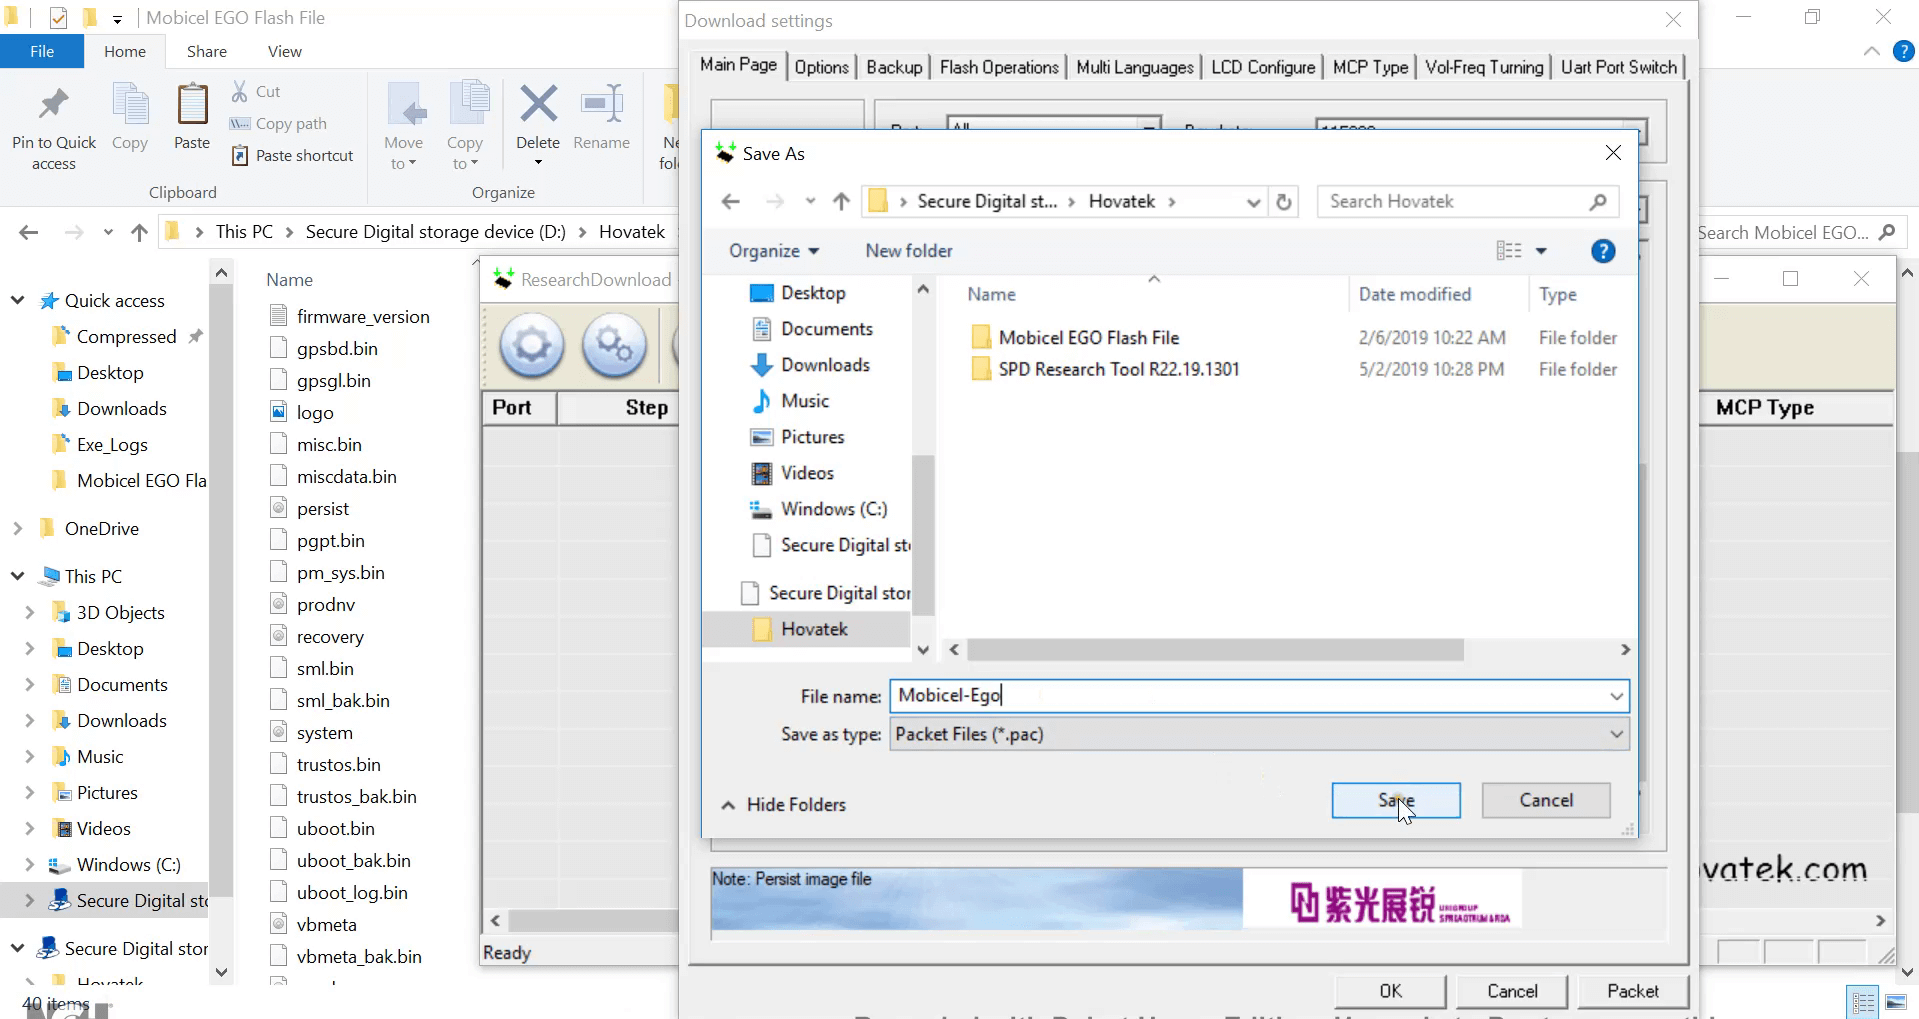Click the Refresh icon beside the address path
The height and width of the screenshot is (1019, 1919).
point(1284,202)
